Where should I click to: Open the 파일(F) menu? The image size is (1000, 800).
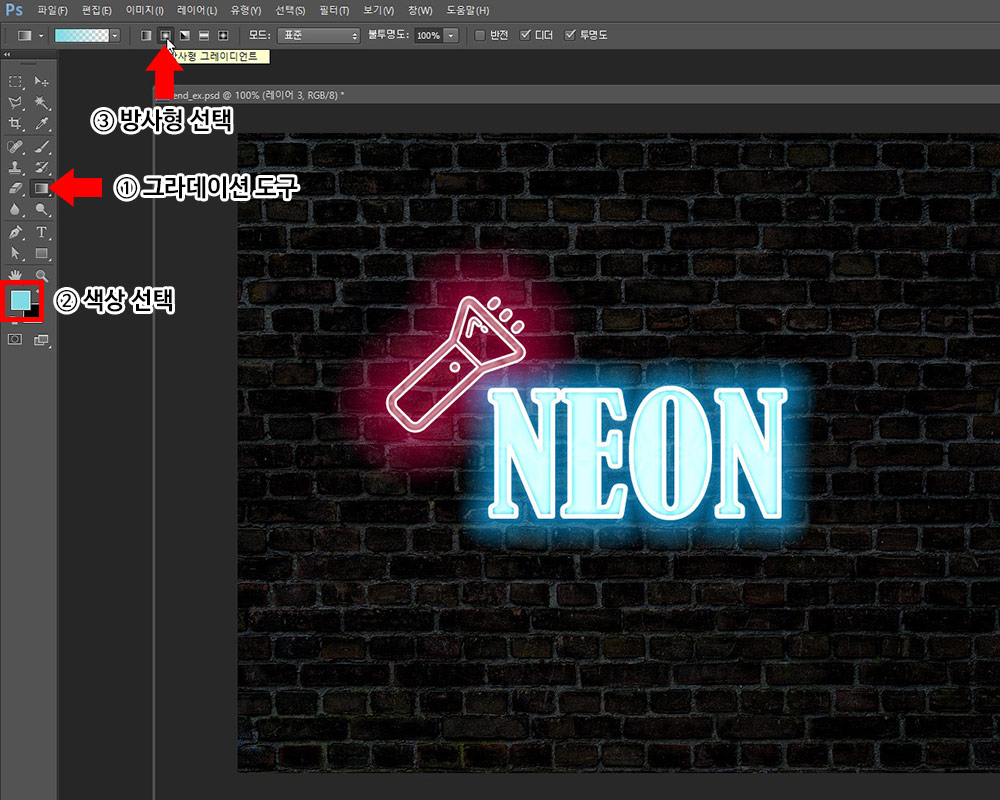[x=52, y=11]
